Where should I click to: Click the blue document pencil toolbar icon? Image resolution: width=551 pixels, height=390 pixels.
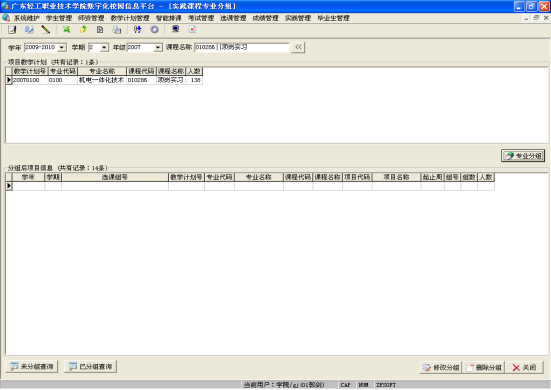[x=29, y=30]
